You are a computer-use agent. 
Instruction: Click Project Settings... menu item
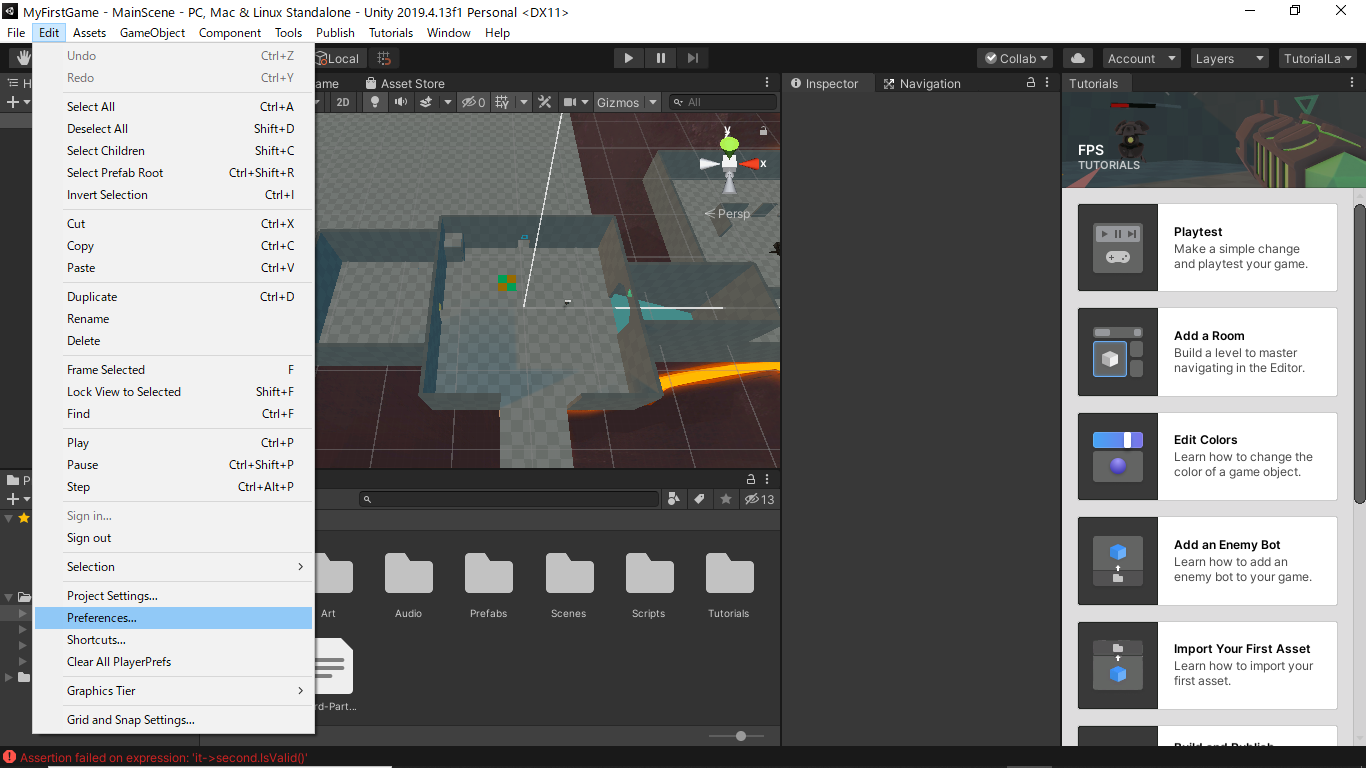[x=174, y=596]
